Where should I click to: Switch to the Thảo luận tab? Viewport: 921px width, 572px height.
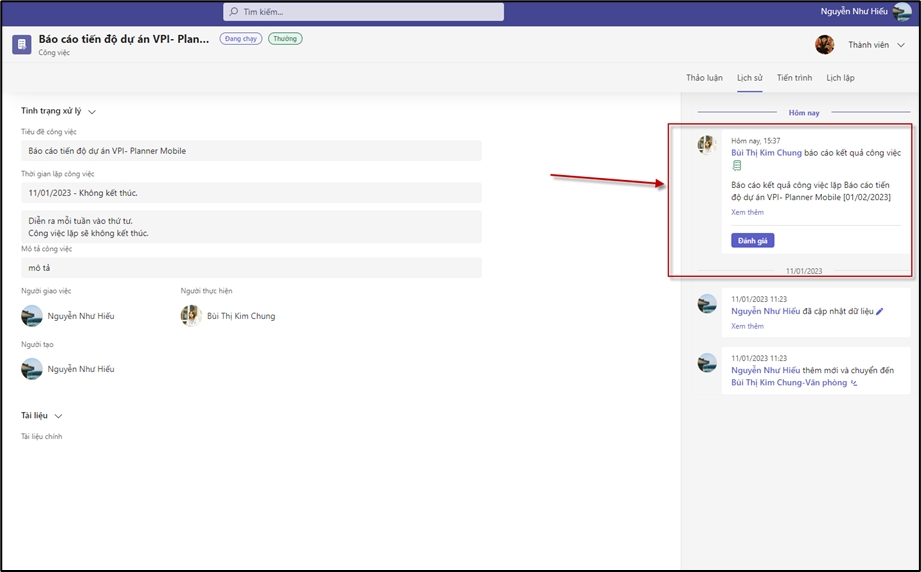[x=704, y=78]
